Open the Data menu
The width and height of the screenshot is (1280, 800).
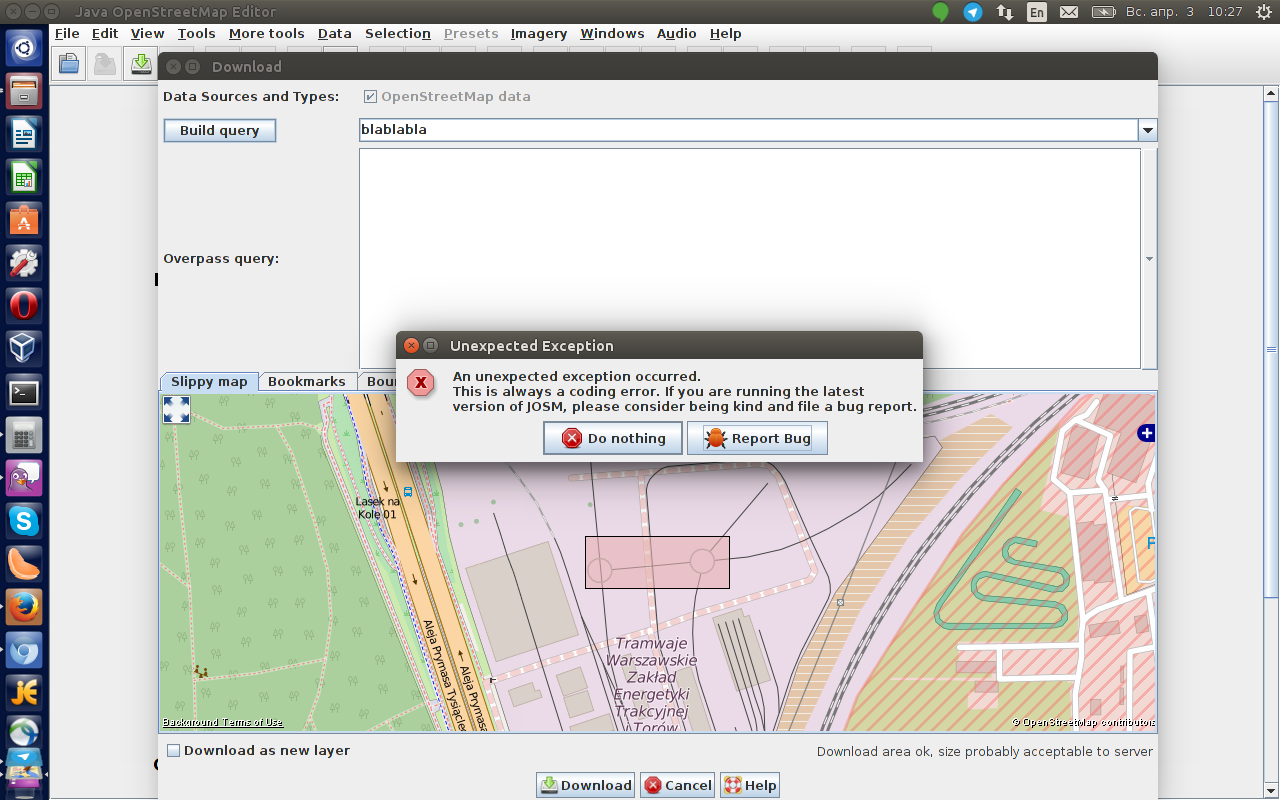pos(335,33)
